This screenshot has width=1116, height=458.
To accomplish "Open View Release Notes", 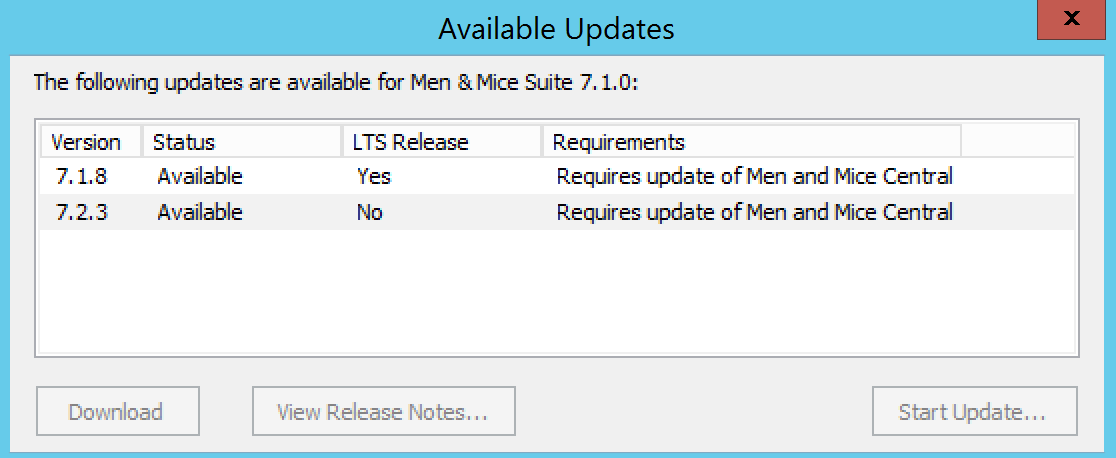I will (x=383, y=412).
